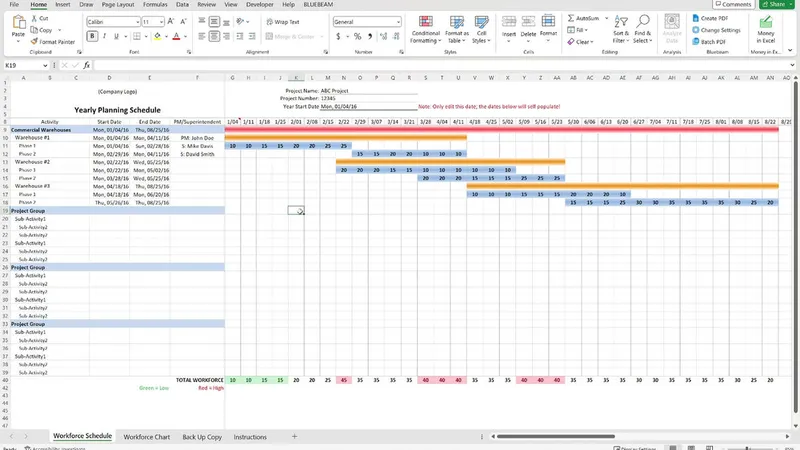Collapse the ribbon with the chevron
Image resolution: width=800 pixels, height=450 pixels.
pyautogui.click(x=790, y=51)
